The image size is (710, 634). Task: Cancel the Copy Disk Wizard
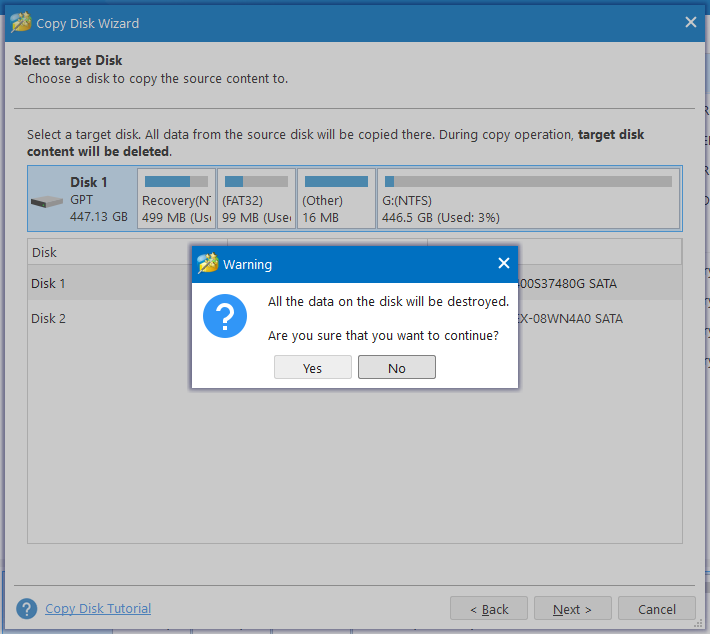(x=657, y=609)
